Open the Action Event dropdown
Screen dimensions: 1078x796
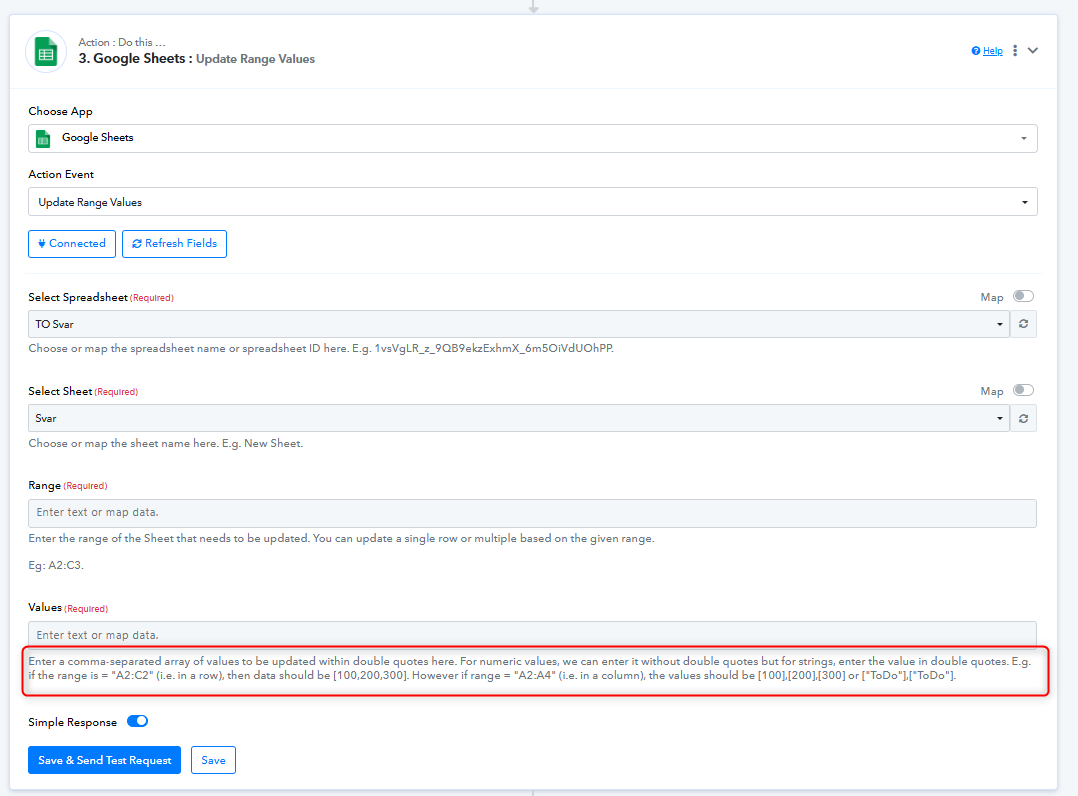coord(532,202)
